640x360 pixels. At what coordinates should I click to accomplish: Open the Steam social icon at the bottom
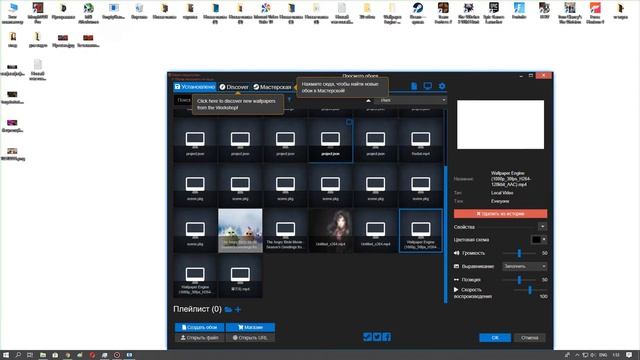pyautogui.click(x=367, y=337)
